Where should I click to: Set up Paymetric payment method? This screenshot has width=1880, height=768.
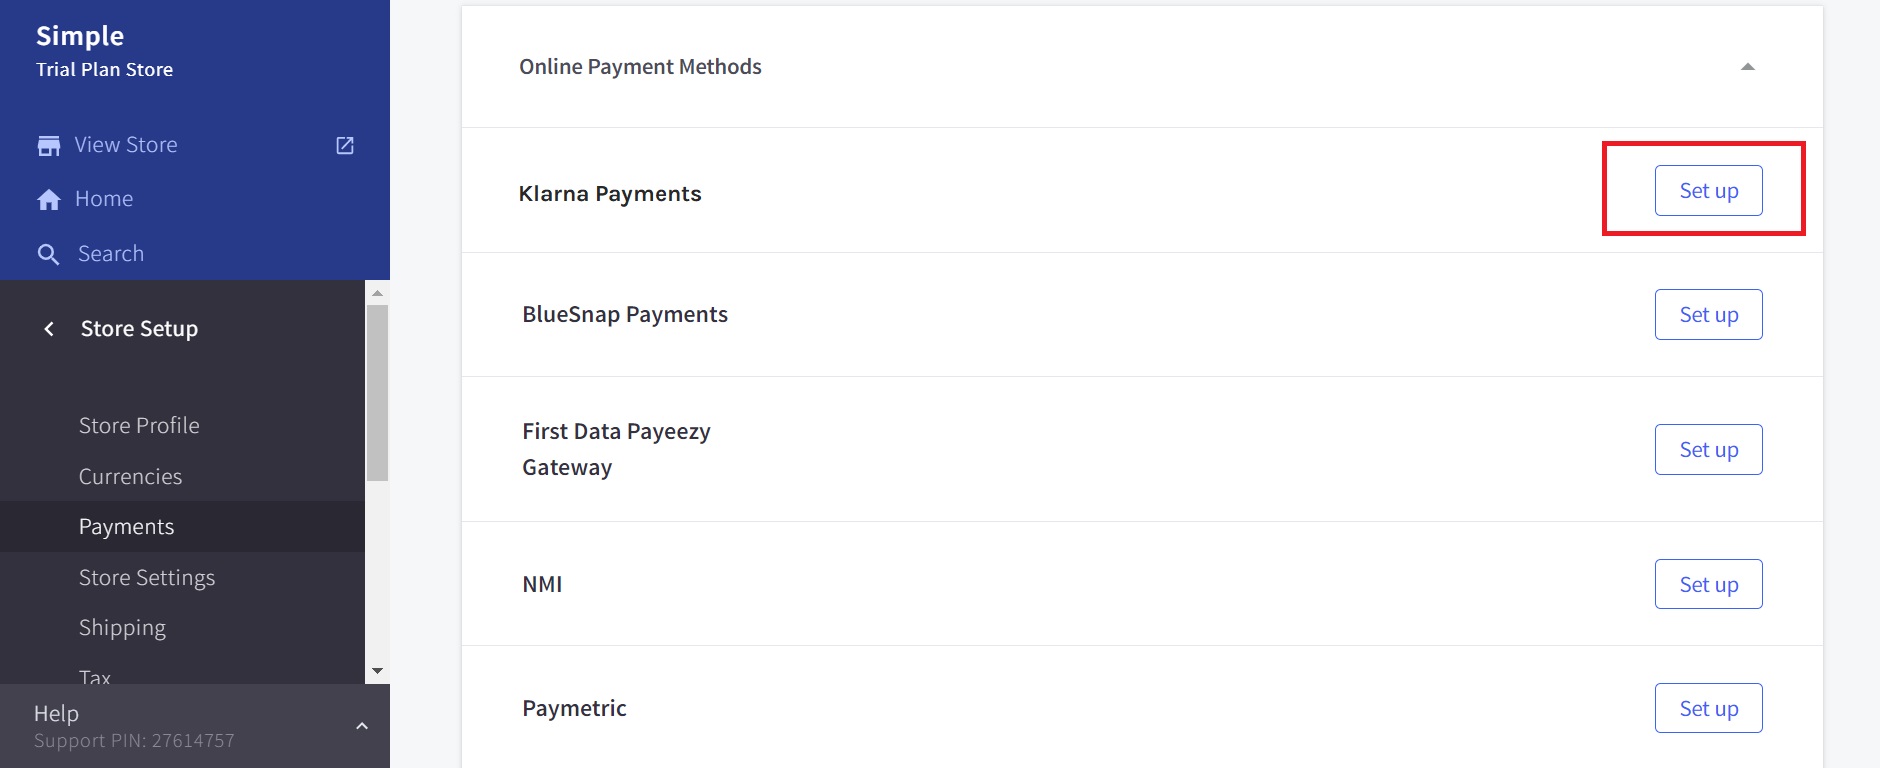pos(1708,708)
